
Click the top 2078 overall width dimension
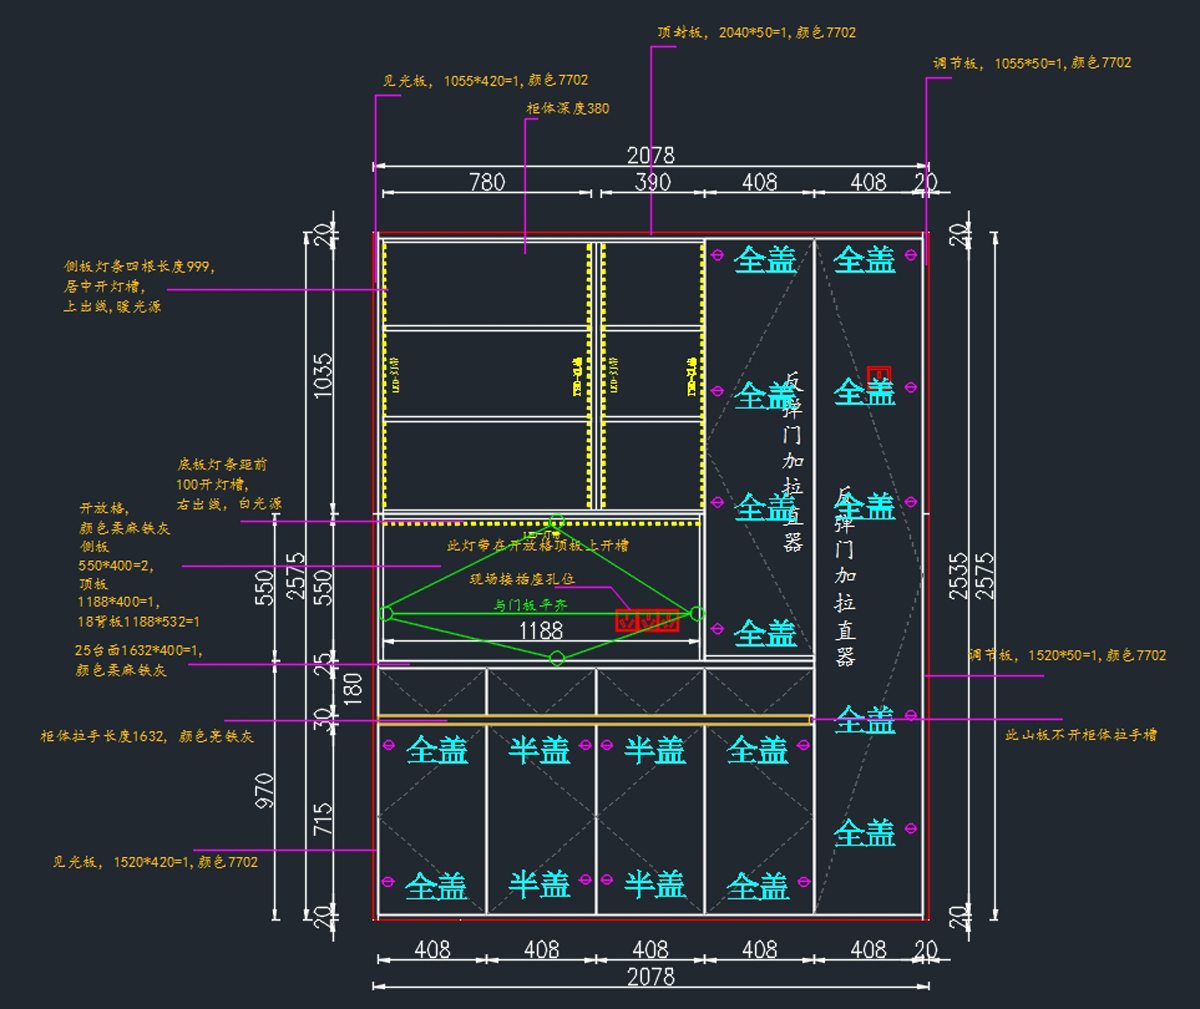click(650, 155)
